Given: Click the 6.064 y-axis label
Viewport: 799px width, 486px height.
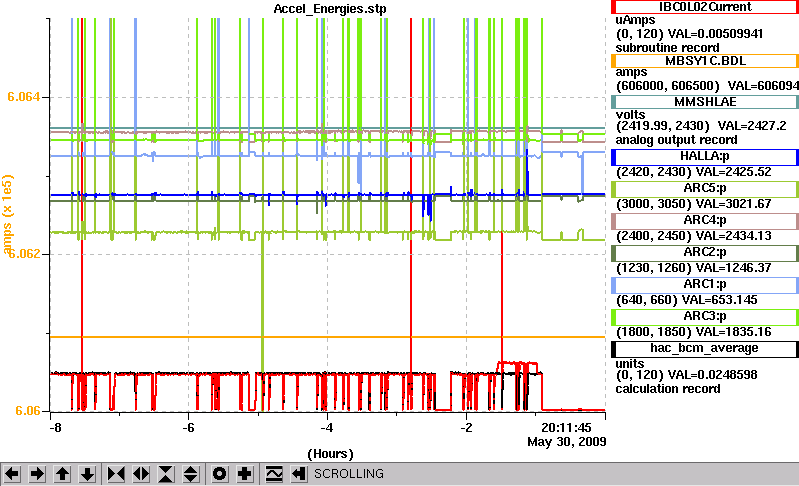Looking at the screenshot, I should (23, 97).
